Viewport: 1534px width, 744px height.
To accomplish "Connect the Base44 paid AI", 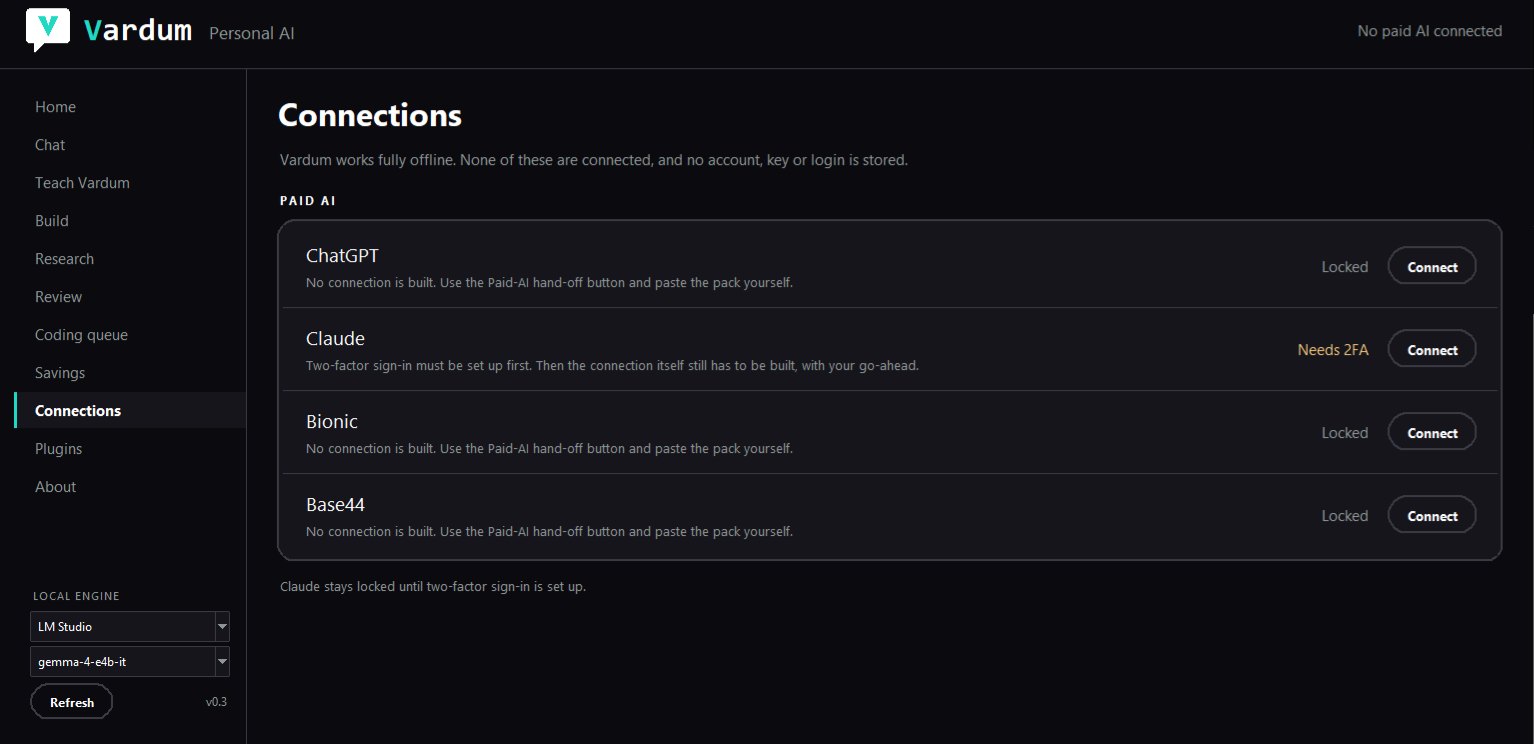I will (1432, 516).
